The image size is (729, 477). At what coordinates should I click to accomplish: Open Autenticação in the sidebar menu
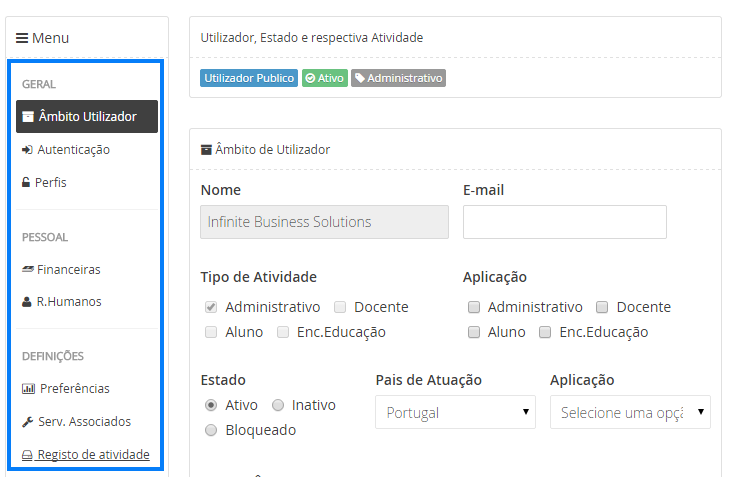[73, 150]
